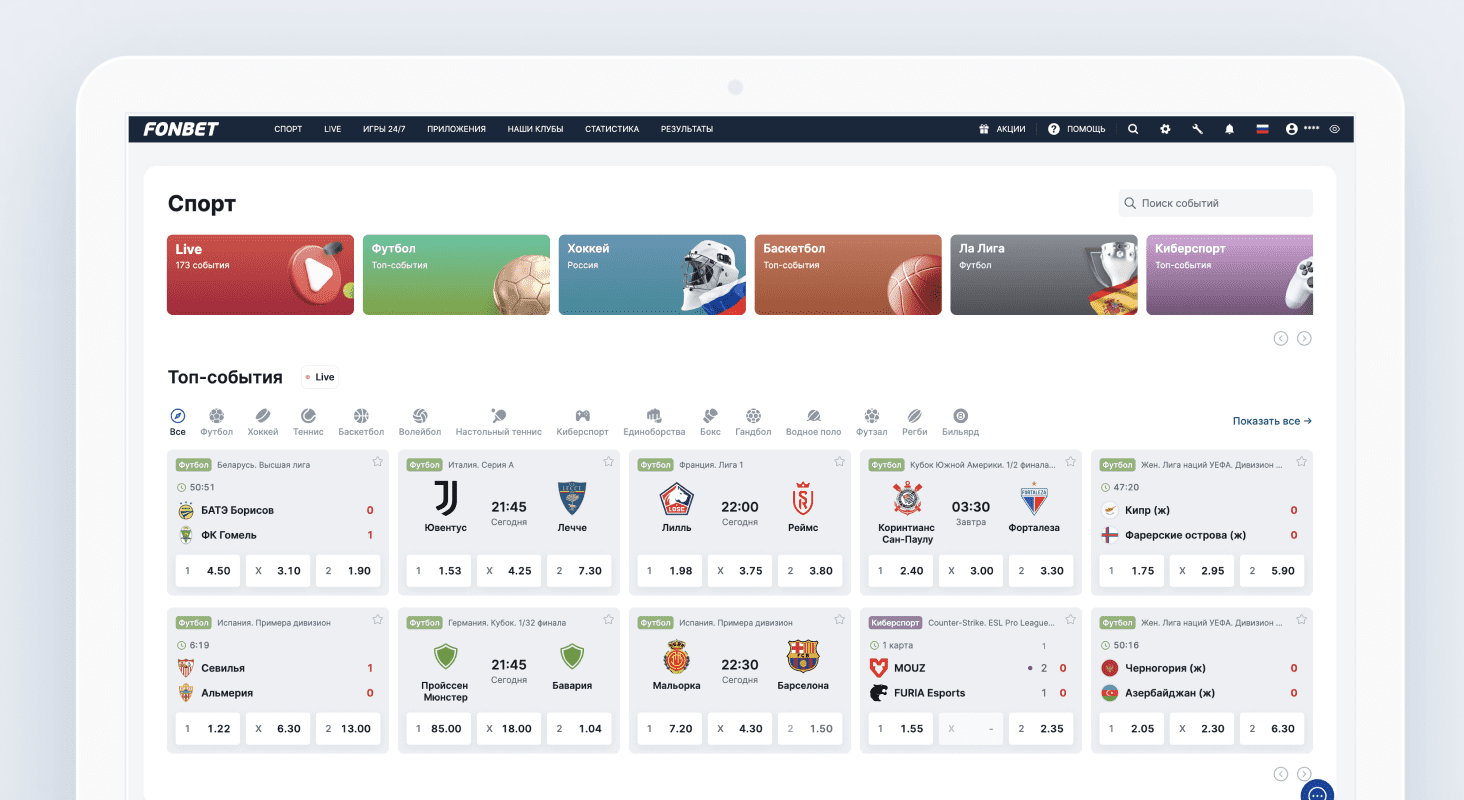Viewport: 1464px width, 800px height.
Task: Select the Киберспорт gamepad filter icon
Action: click(x=582, y=416)
